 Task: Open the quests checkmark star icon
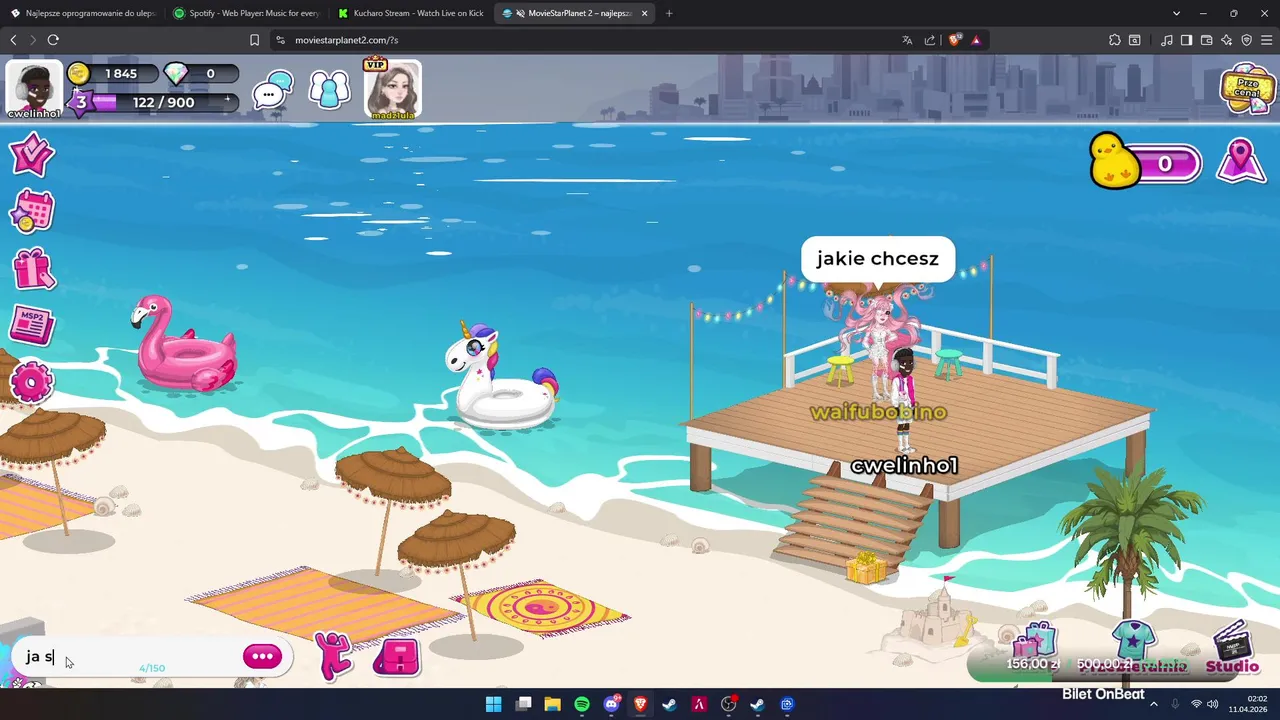(32, 155)
